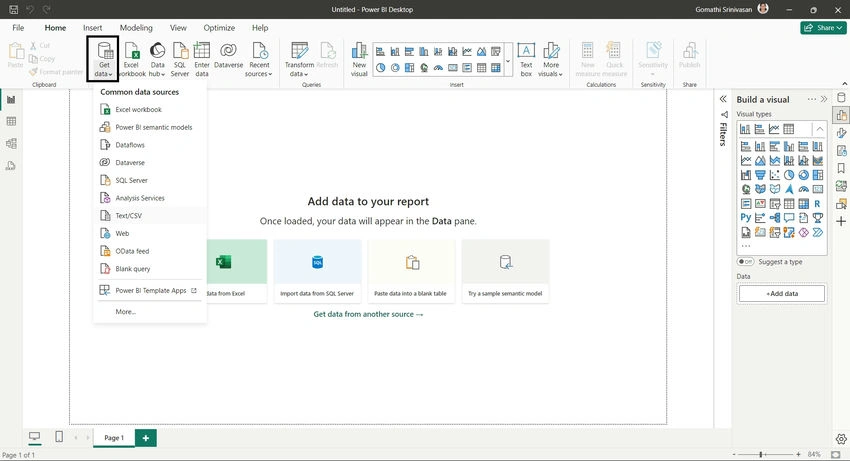Image resolution: width=850 pixels, height=461 pixels.
Task: Add a new page with plus button
Action: [x=145, y=438]
